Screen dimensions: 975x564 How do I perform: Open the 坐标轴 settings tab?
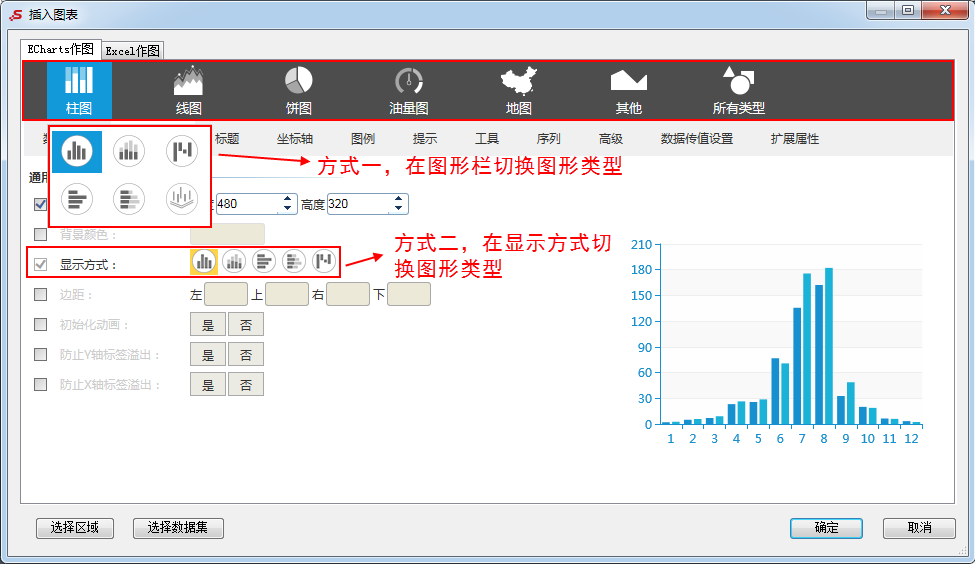pos(295,139)
